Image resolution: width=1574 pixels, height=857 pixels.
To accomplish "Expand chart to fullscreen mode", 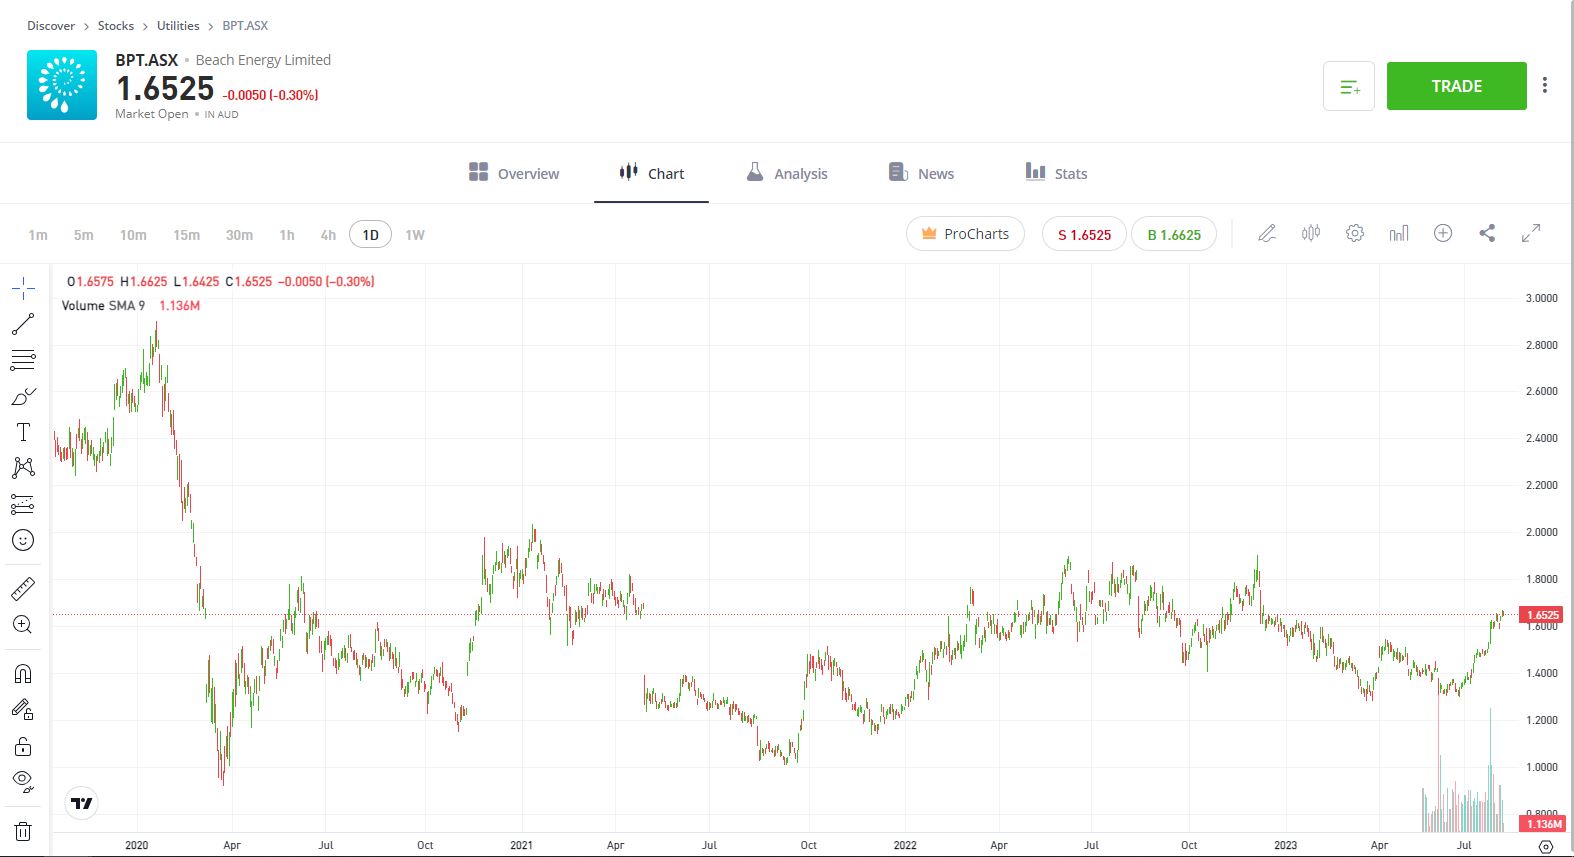I will pos(1531,234).
